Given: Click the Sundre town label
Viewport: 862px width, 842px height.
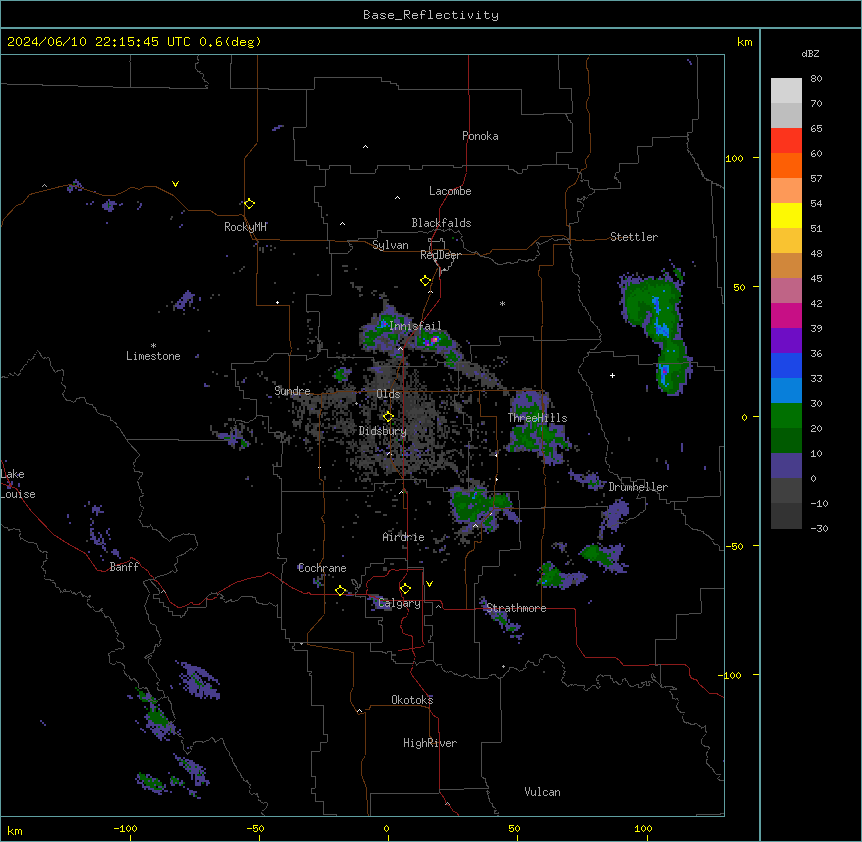Looking at the screenshot, I should [x=292, y=391].
